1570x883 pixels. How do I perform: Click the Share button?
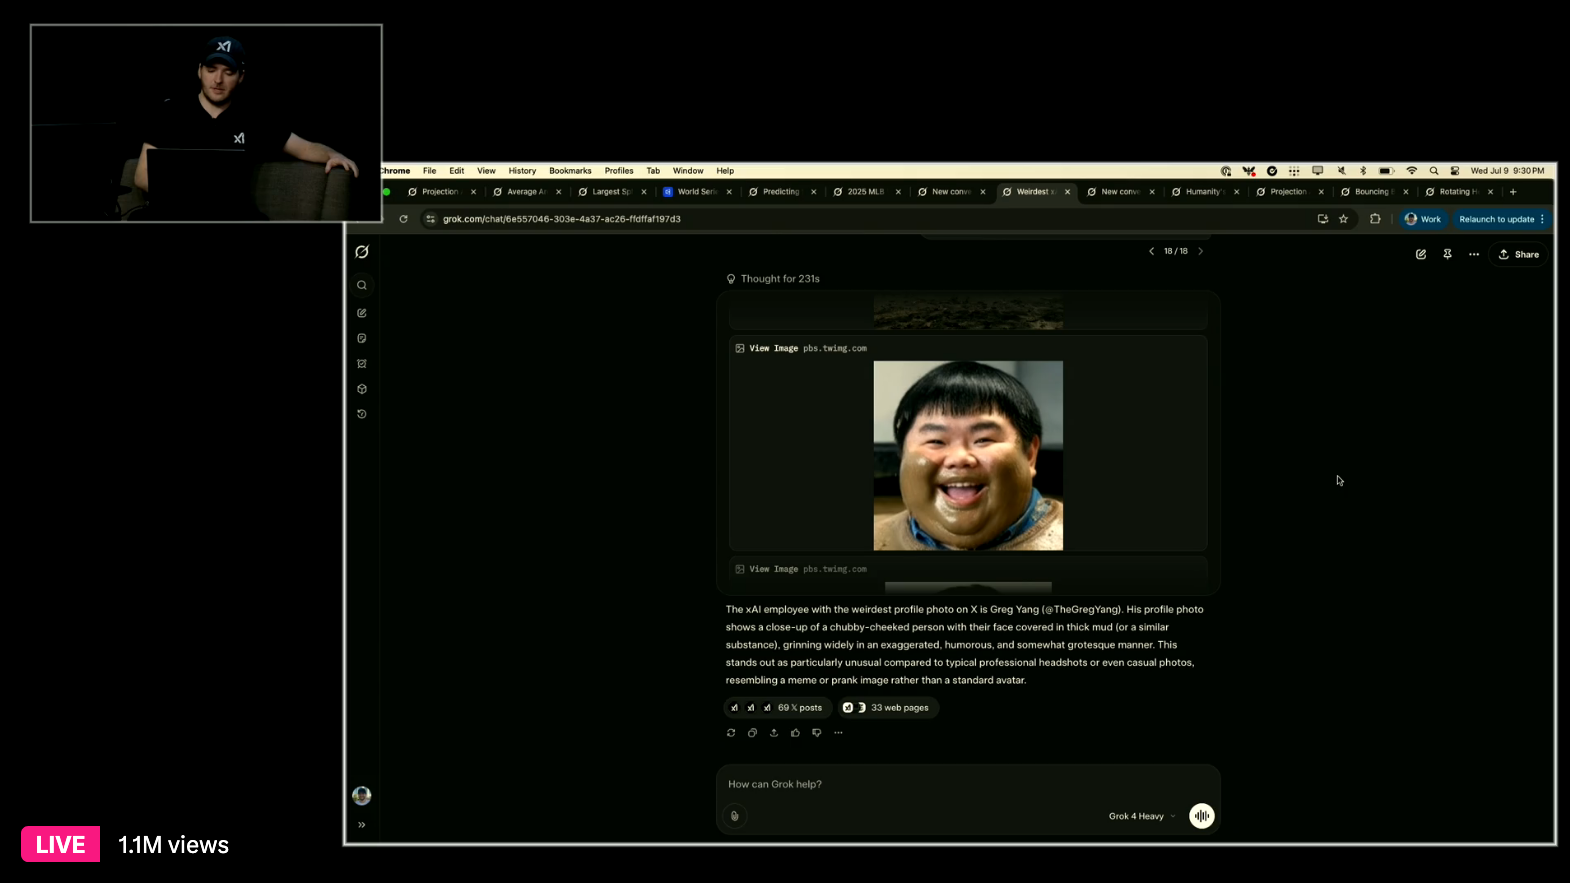click(1519, 254)
